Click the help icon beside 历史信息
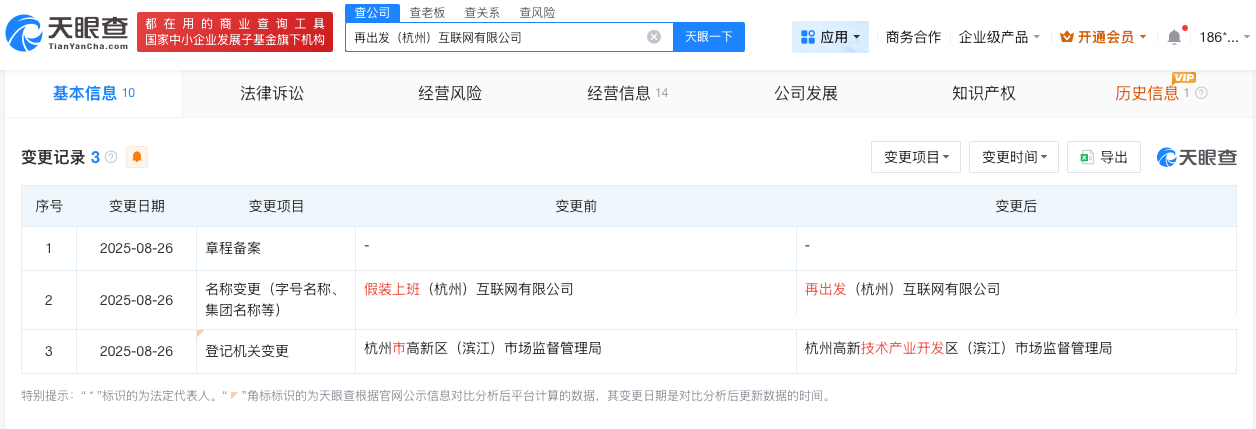The width and height of the screenshot is (1256, 429). point(1201,93)
